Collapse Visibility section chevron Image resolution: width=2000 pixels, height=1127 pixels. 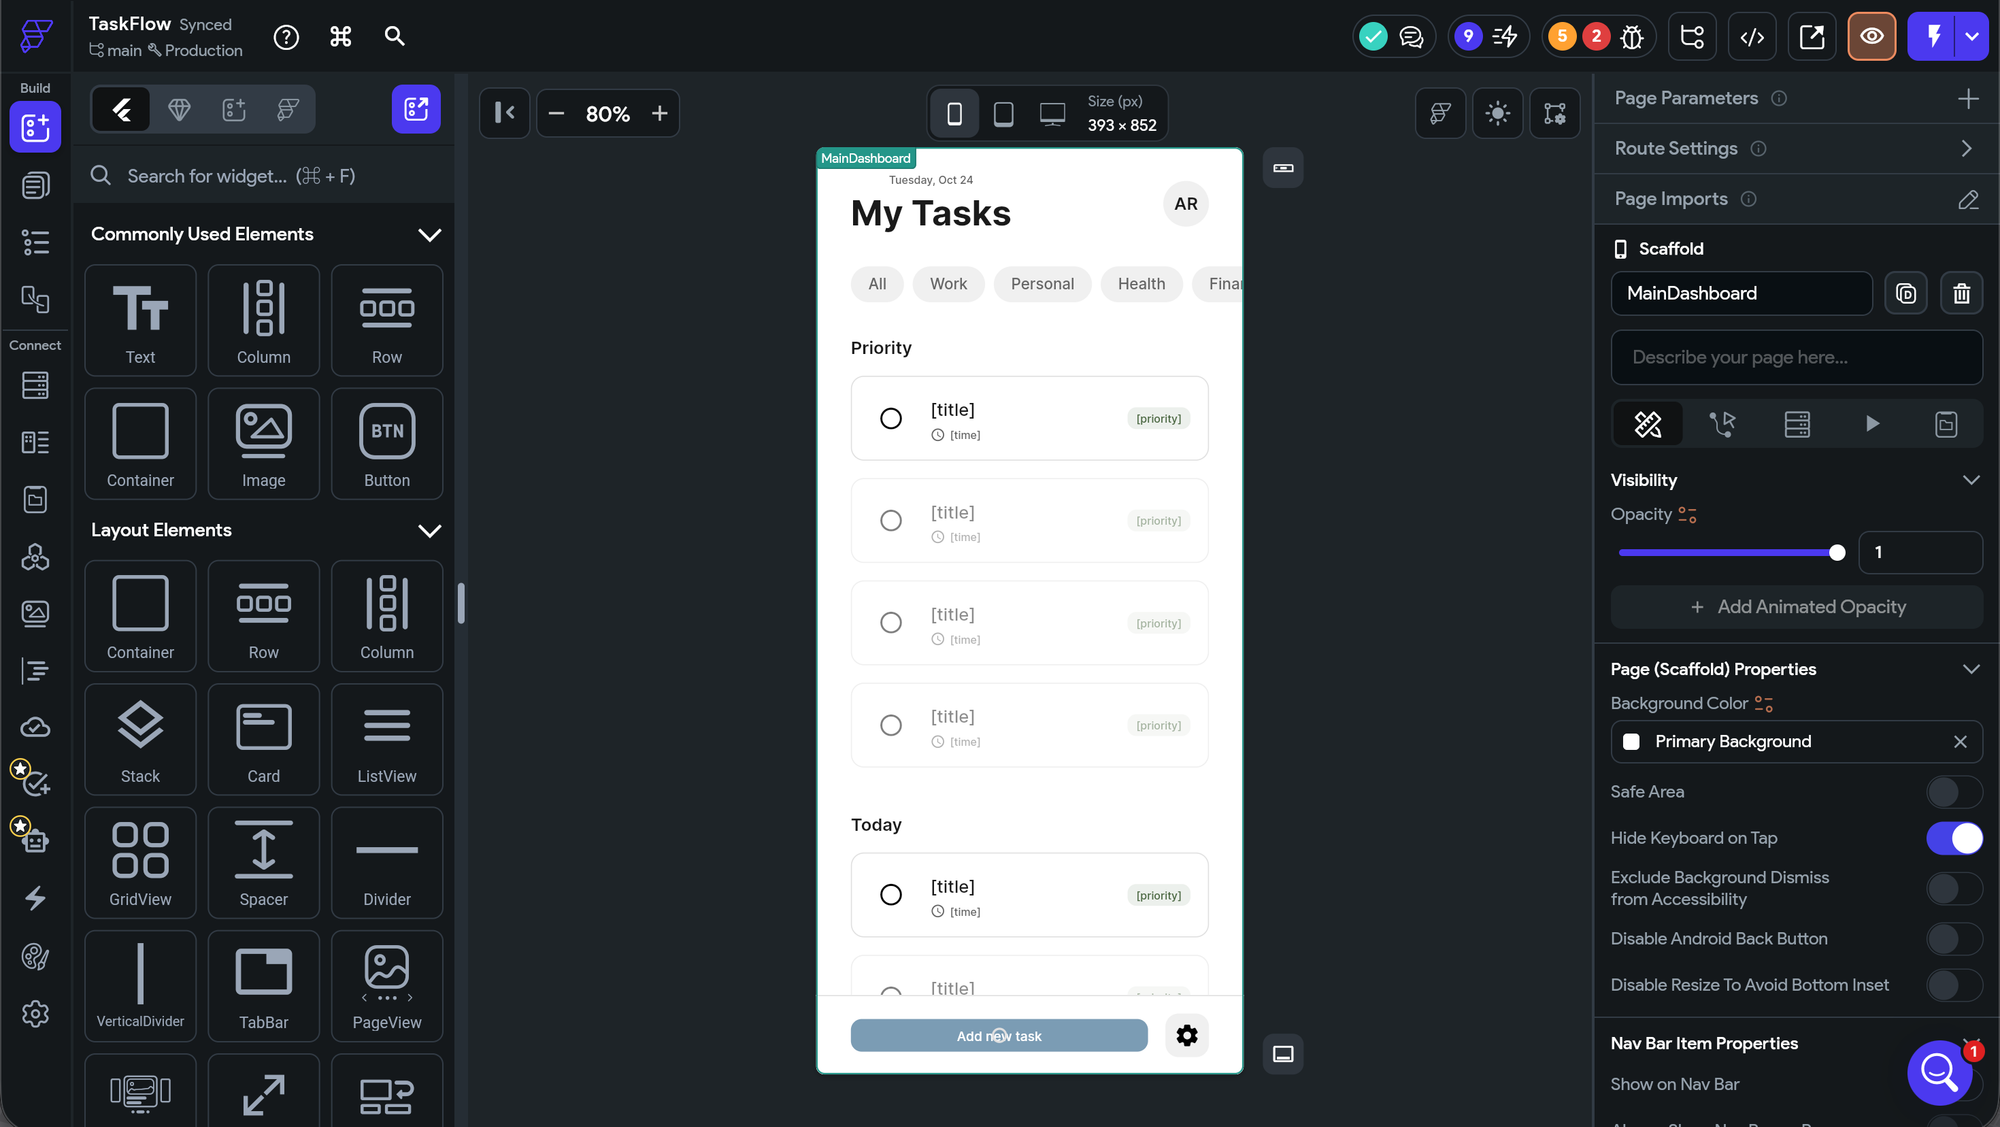point(1971,480)
